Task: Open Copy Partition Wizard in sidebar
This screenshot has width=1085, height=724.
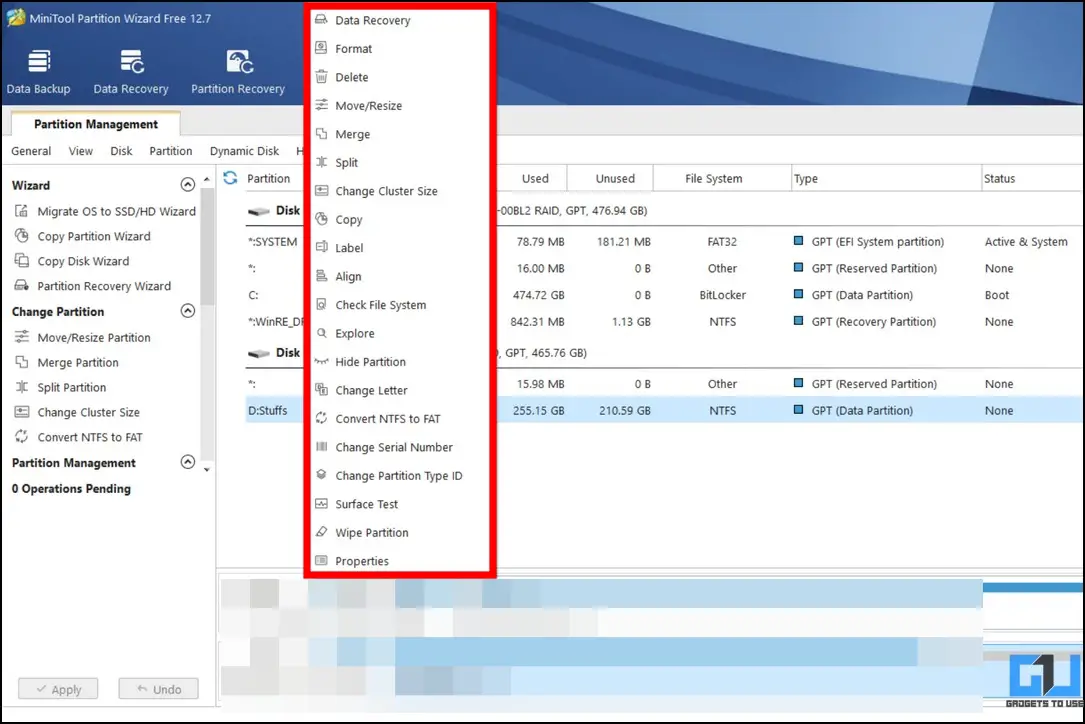Action: point(82,236)
